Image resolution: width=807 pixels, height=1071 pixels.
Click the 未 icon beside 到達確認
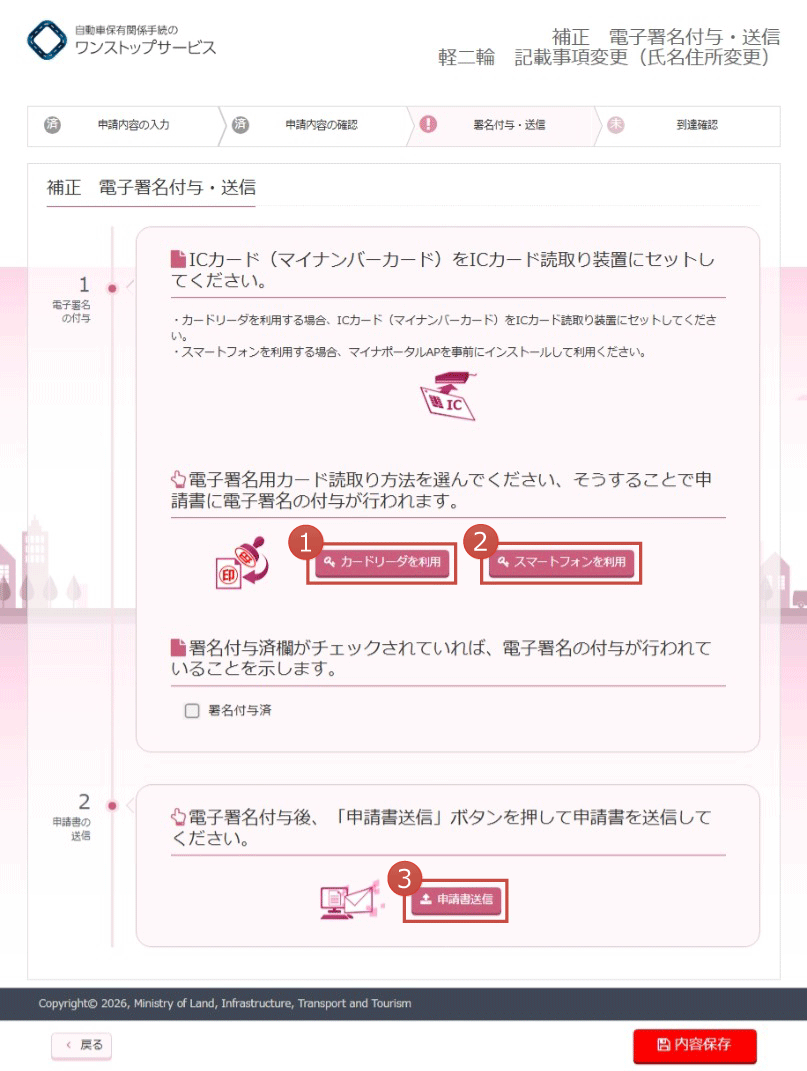pos(616,124)
